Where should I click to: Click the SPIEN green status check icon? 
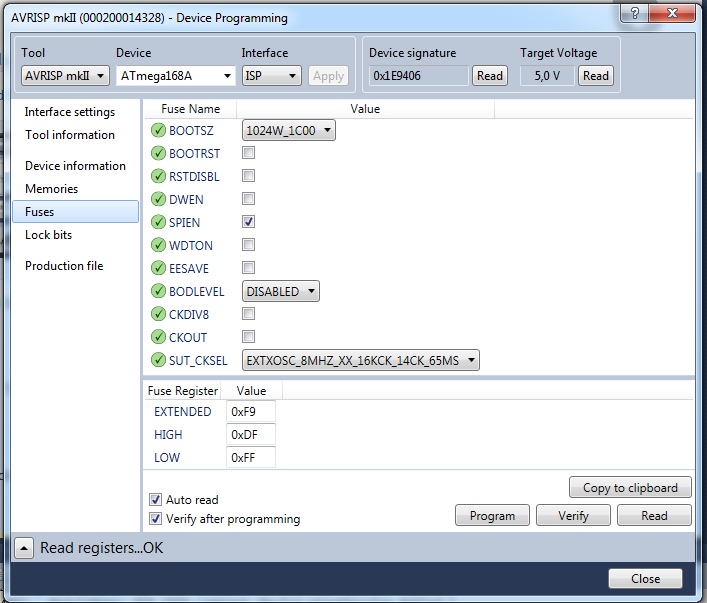click(x=158, y=222)
